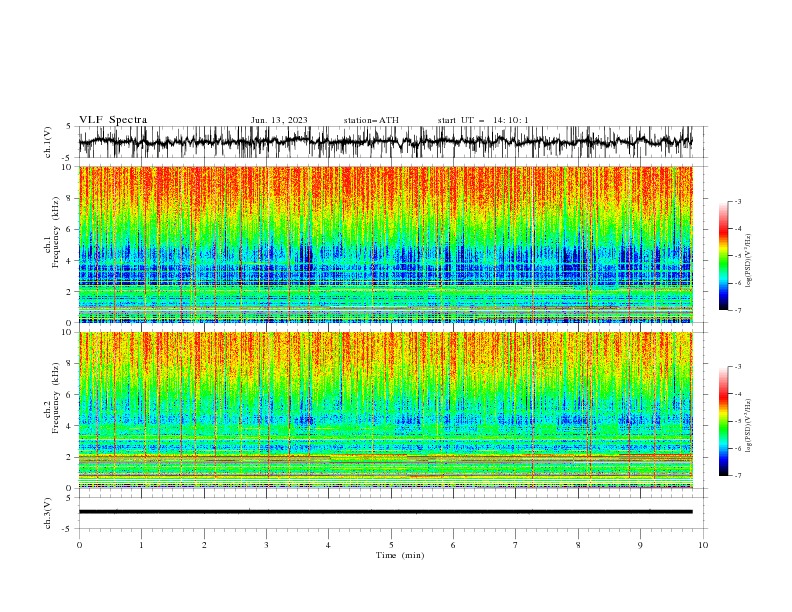Image resolution: width=792 pixels, height=612 pixels.
Task: Click the 'start UT = 14:10:1' text
Action: [483, 120]
